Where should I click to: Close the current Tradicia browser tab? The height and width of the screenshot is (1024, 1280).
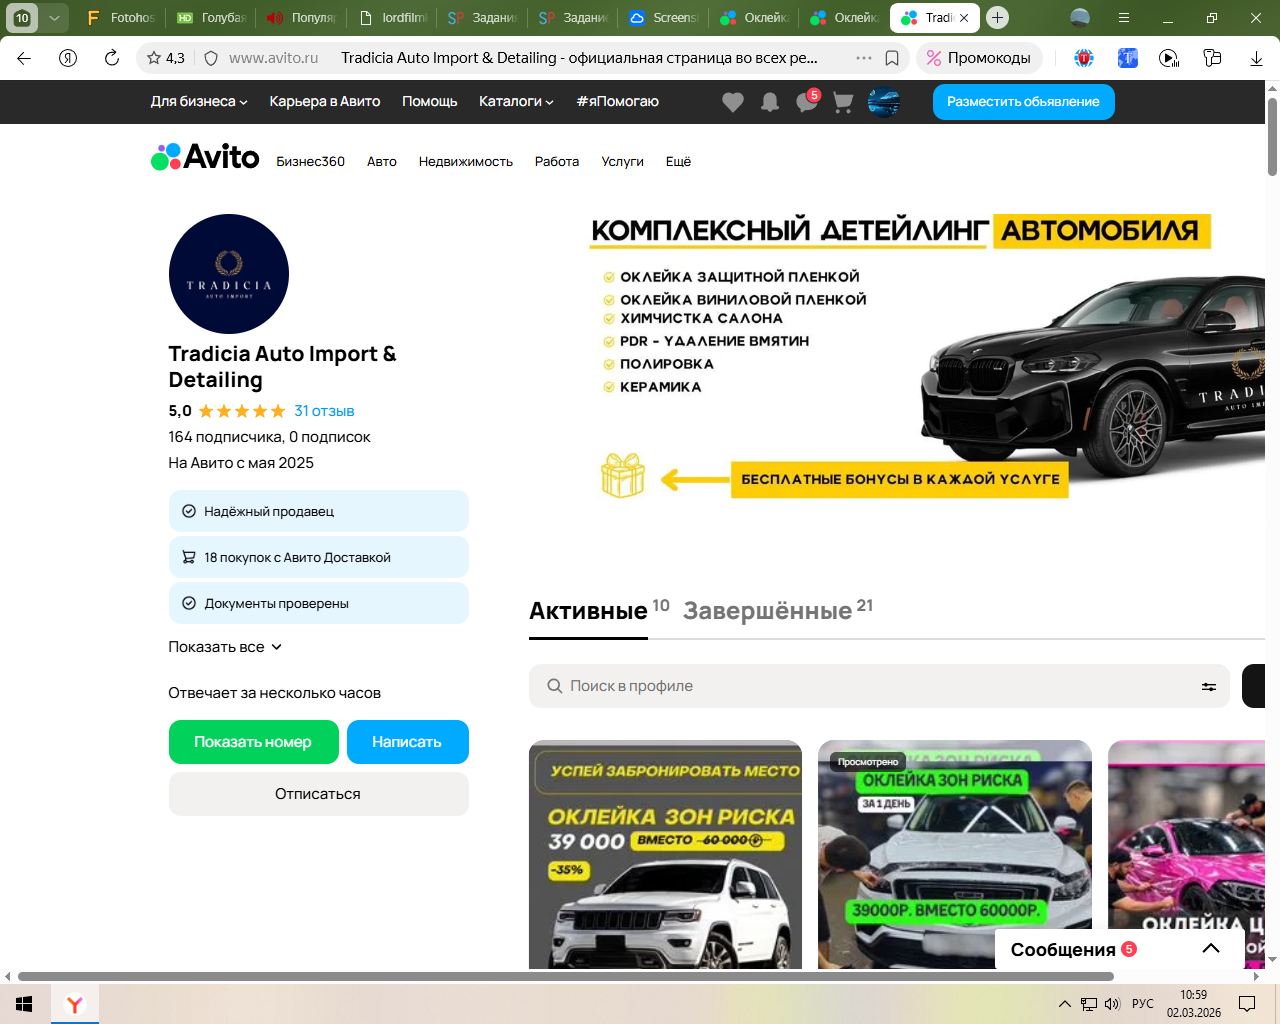(x=964, y=18)
